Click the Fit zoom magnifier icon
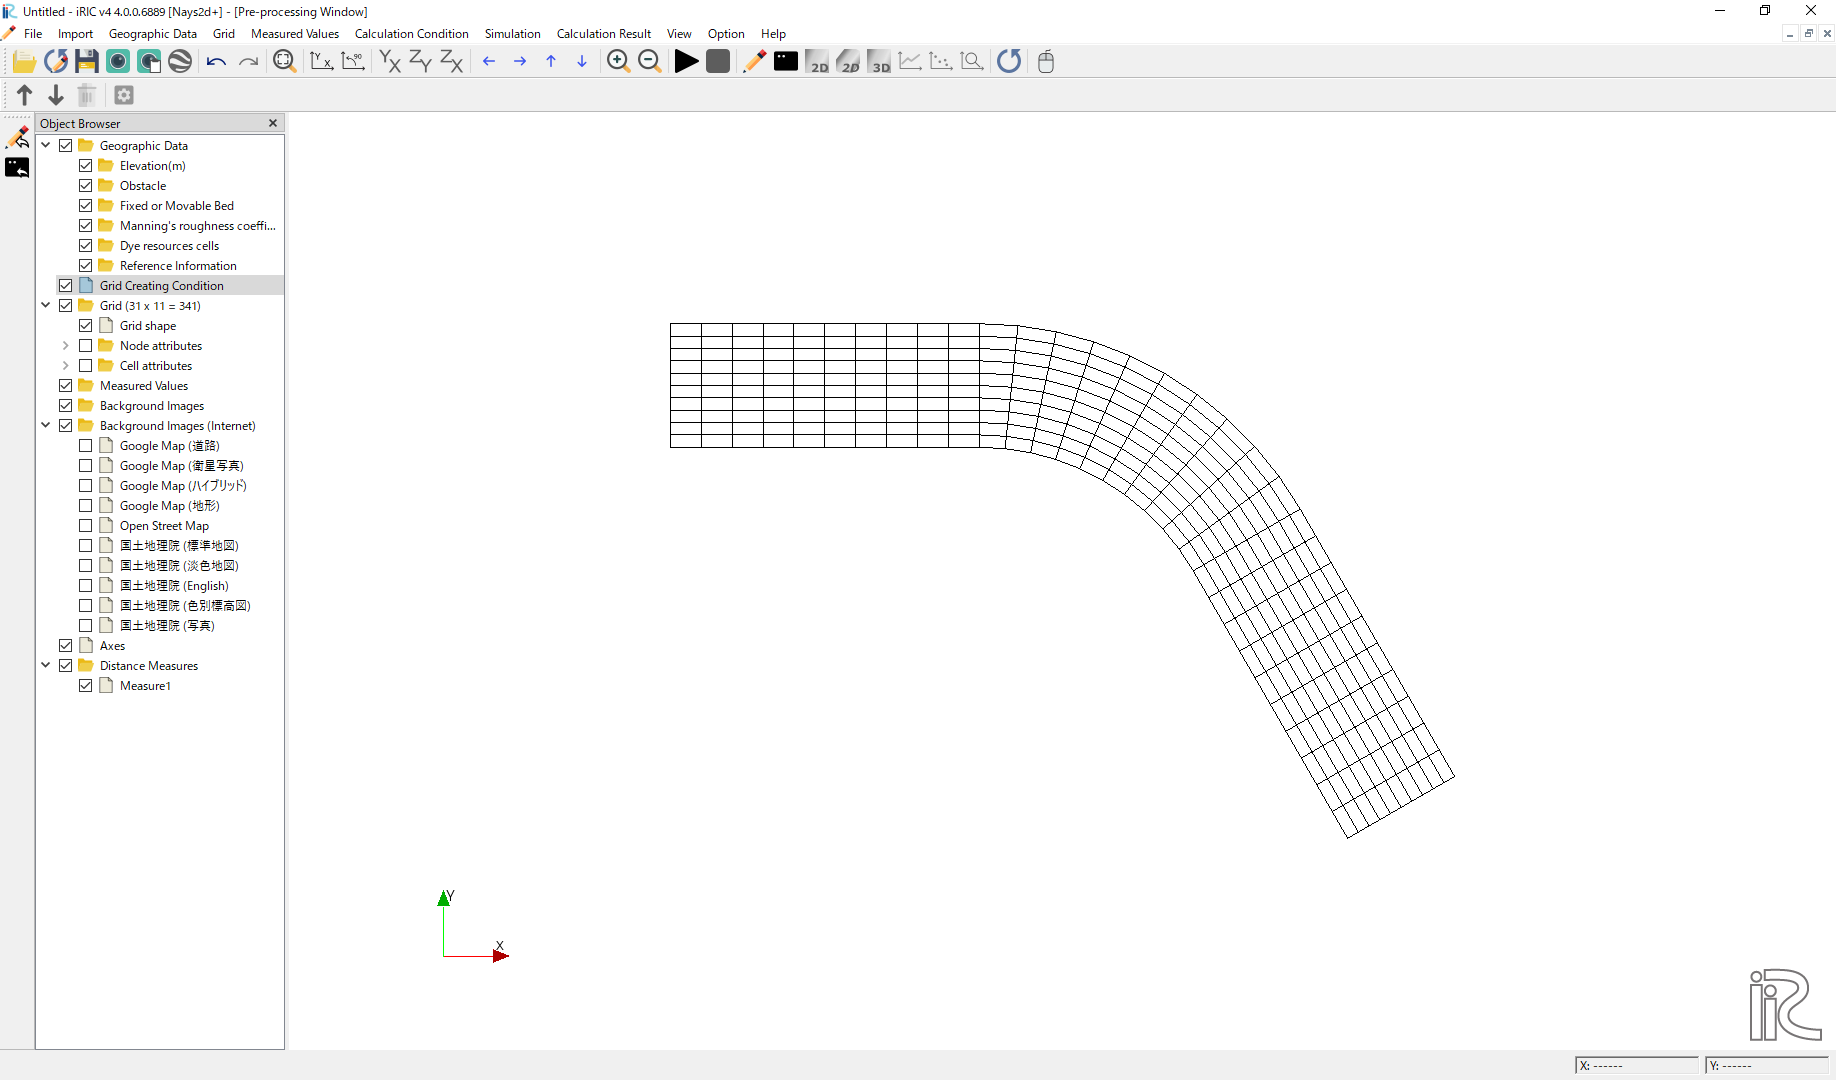The width and height of the screenshot is (1836, 1080). (285, 62)
